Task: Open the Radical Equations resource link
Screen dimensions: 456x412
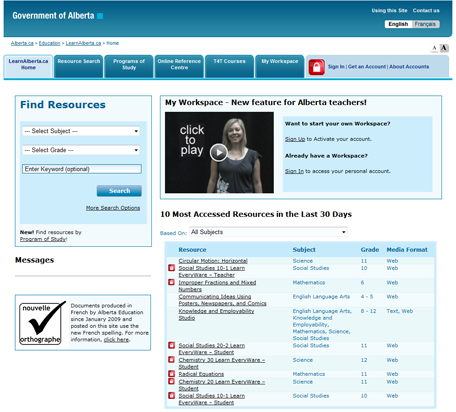Action: pos(201,374)
